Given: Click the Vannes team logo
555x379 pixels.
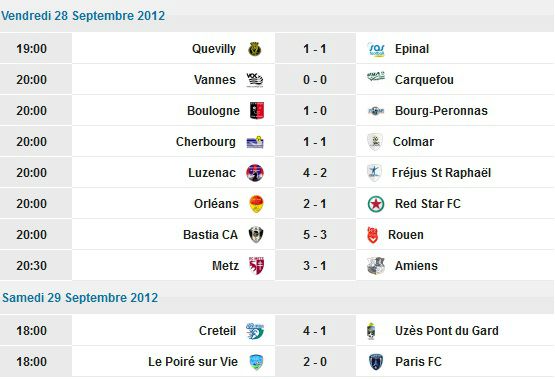Looking at the screenshot, I should tap(254, 80).
